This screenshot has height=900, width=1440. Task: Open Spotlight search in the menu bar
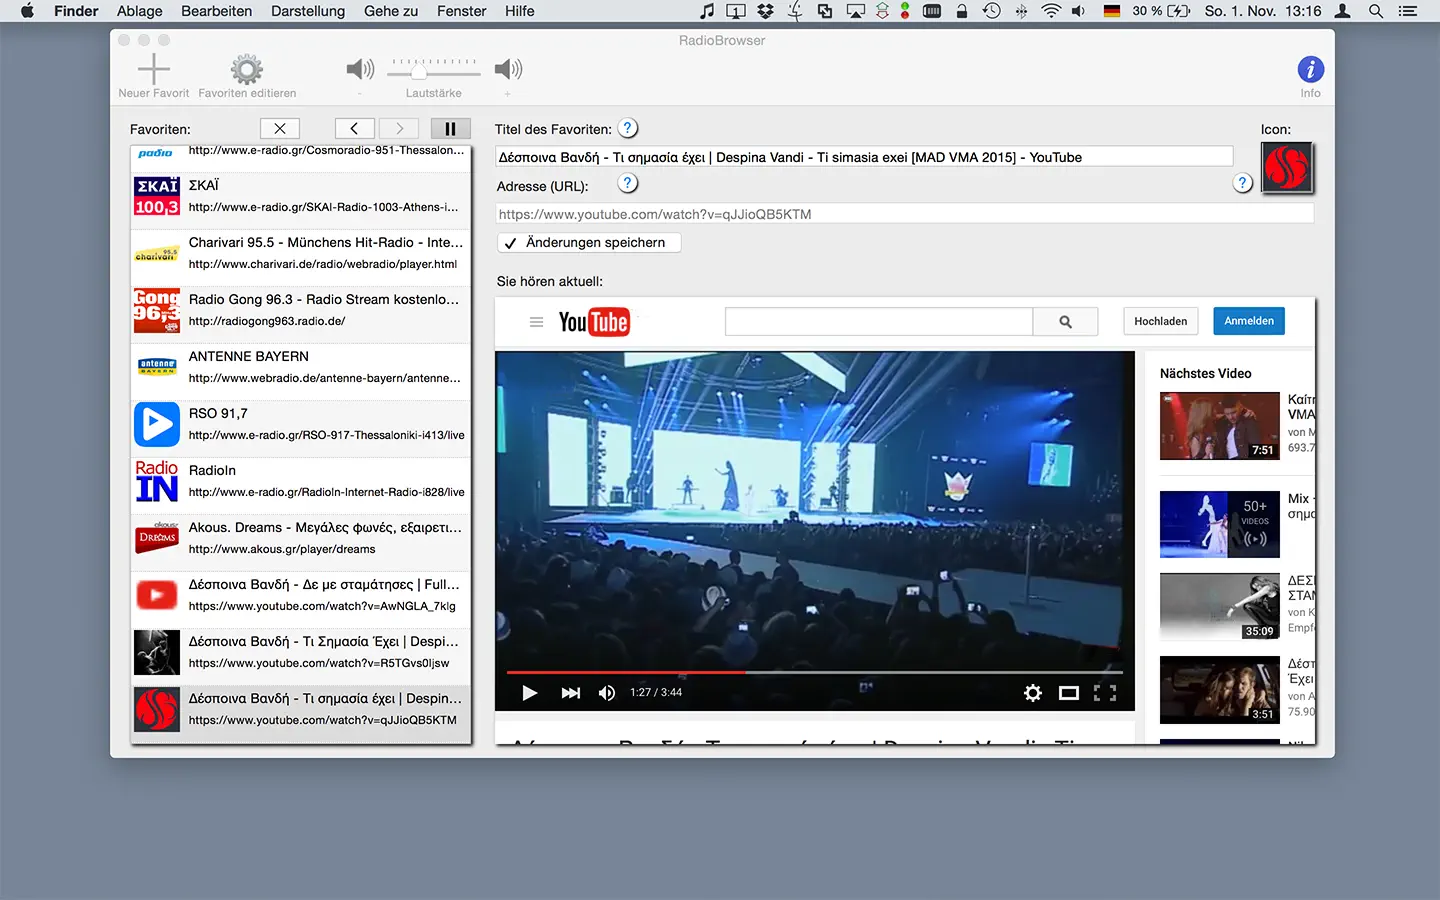(1376, 11)
